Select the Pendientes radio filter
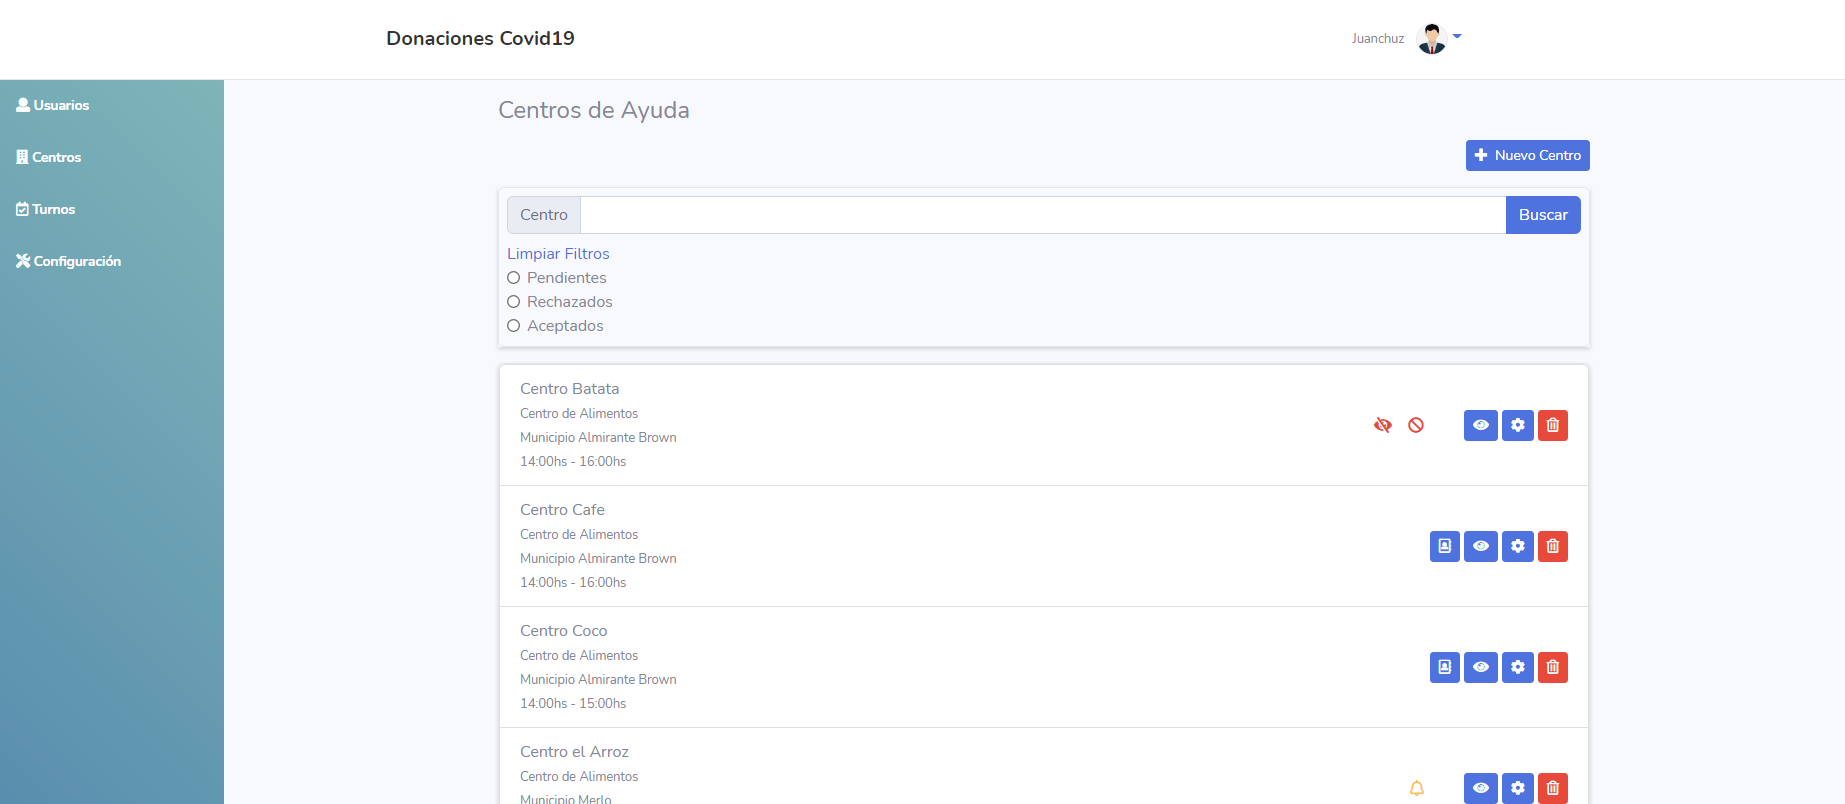The height and width of the screenshot is (804, 1845). pyautogui.click(x=514, y=278)
